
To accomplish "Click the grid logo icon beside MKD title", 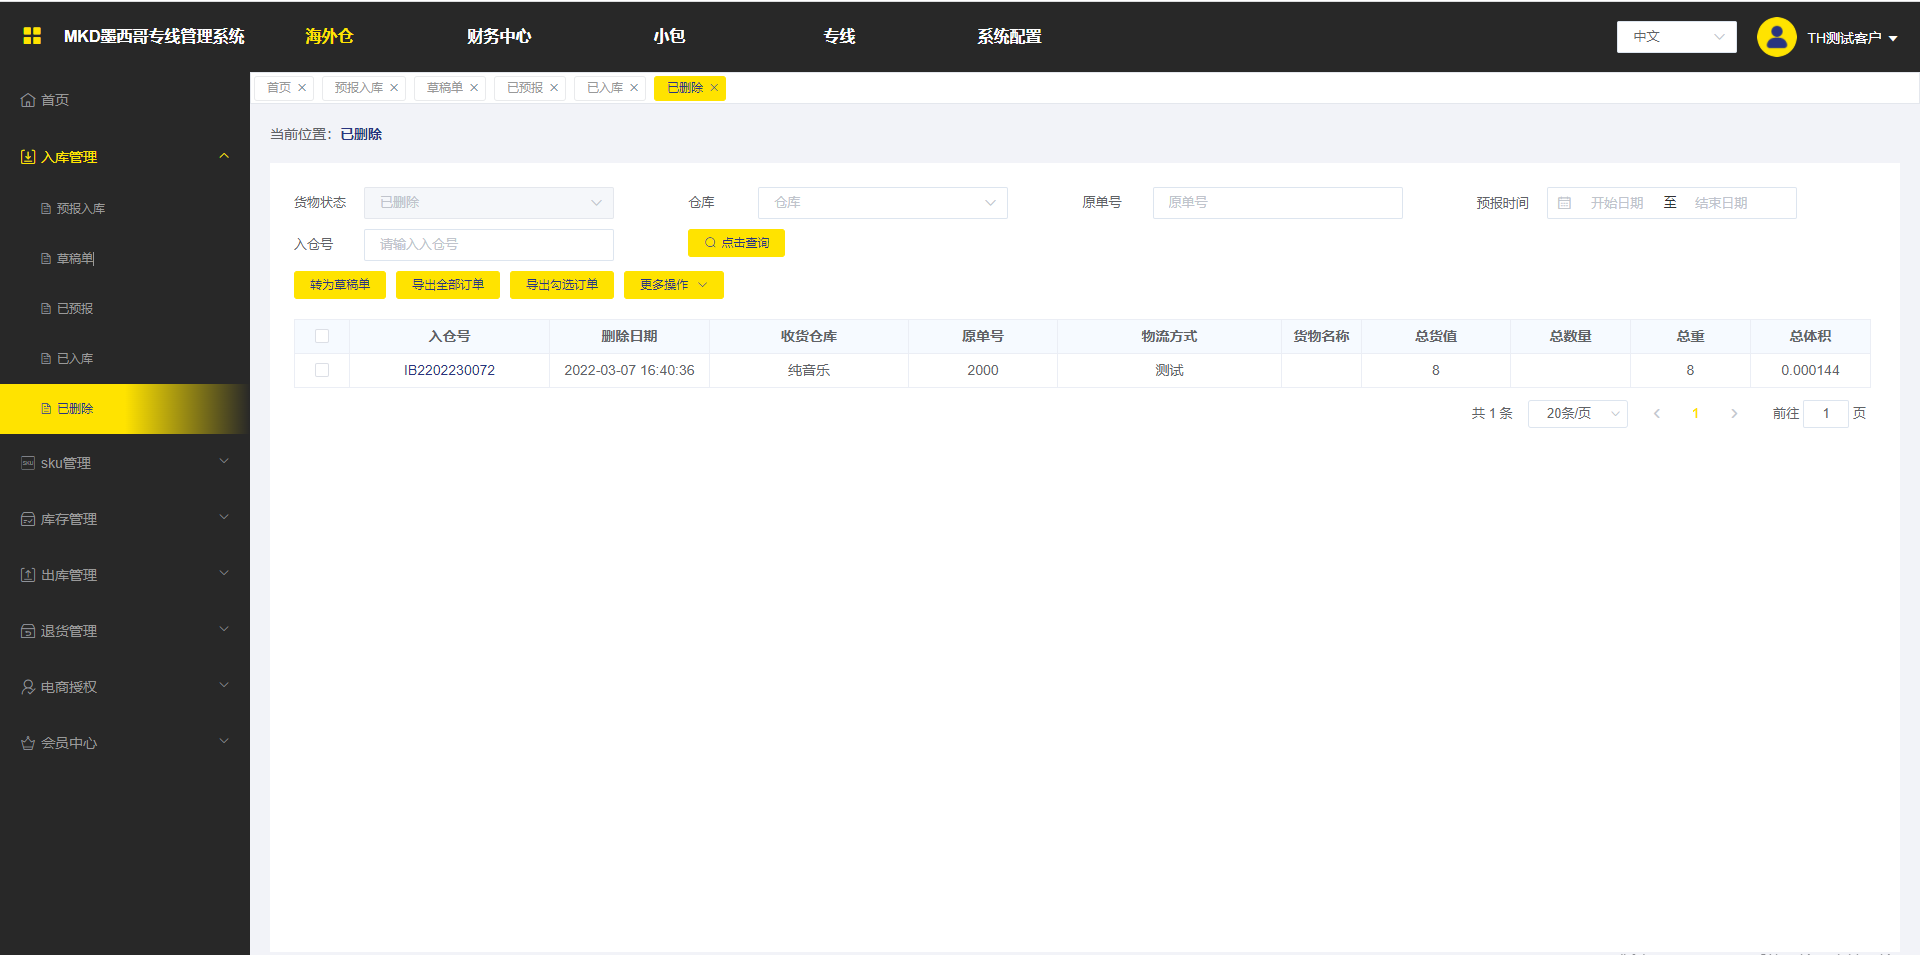I will 32,36.
